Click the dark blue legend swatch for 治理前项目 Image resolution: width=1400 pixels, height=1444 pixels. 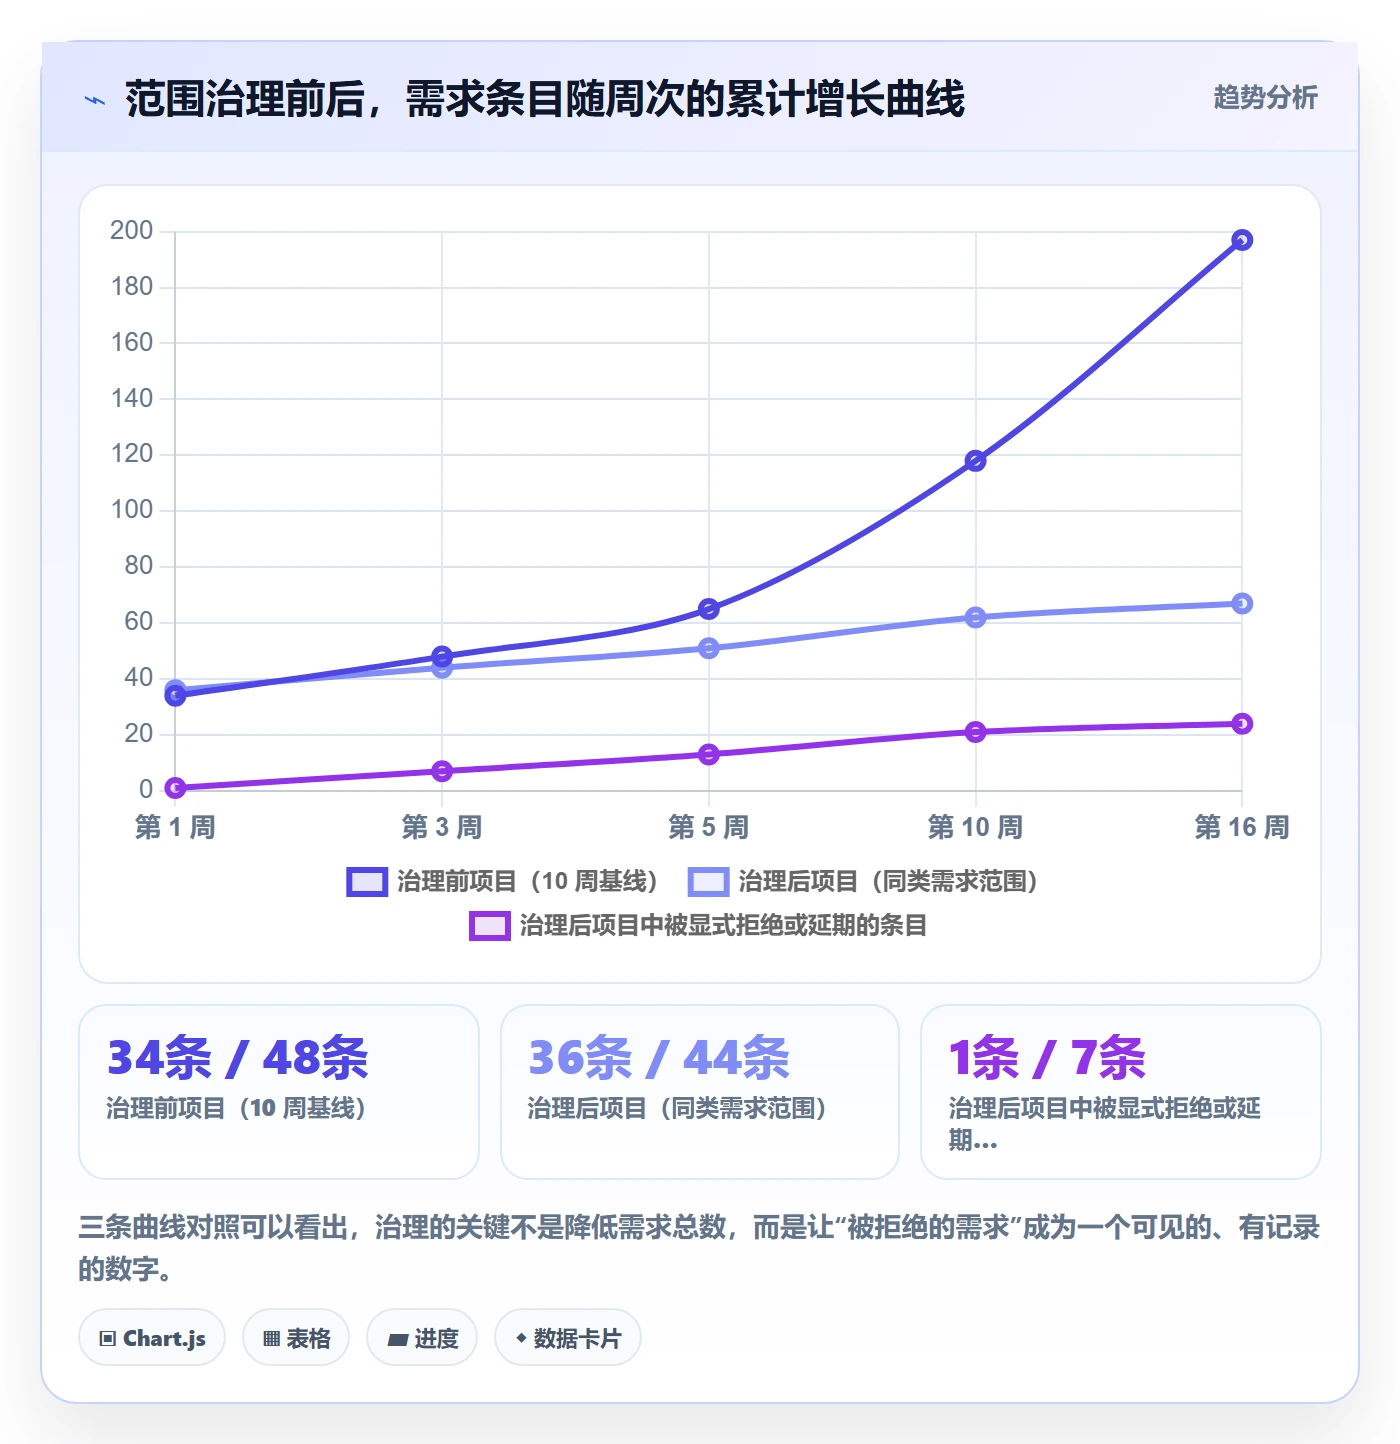(367, 881)
